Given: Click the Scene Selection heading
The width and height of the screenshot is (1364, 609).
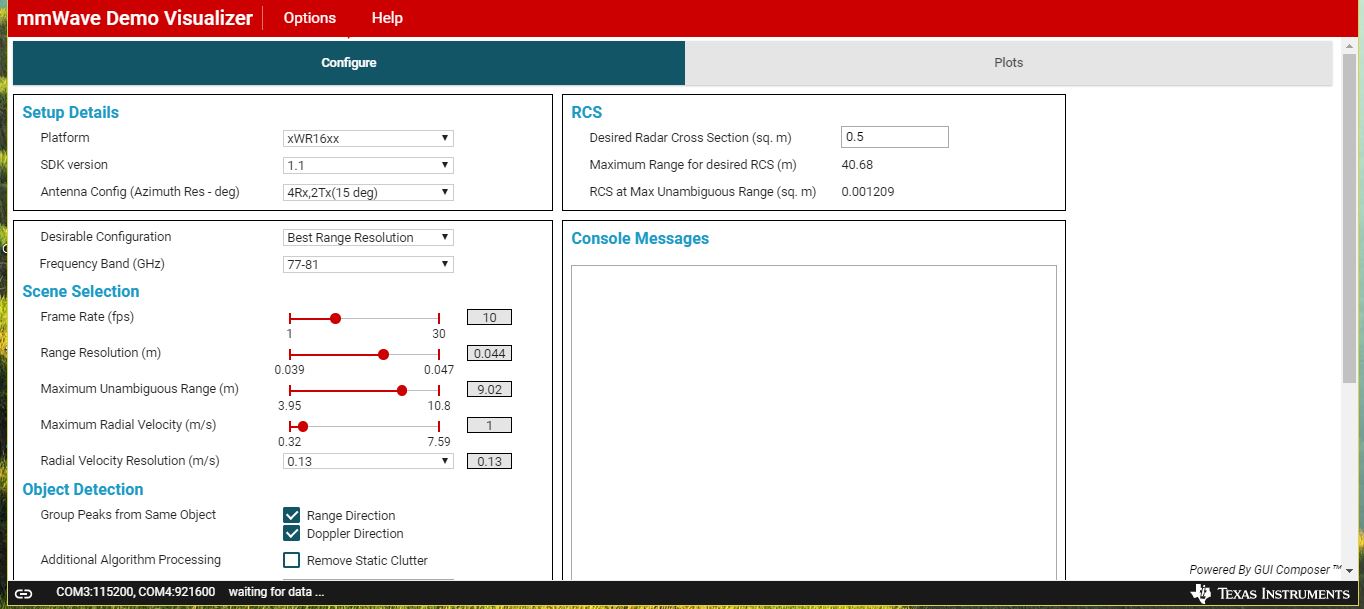Looking at the screenshot, I should [x=81, y=291].
